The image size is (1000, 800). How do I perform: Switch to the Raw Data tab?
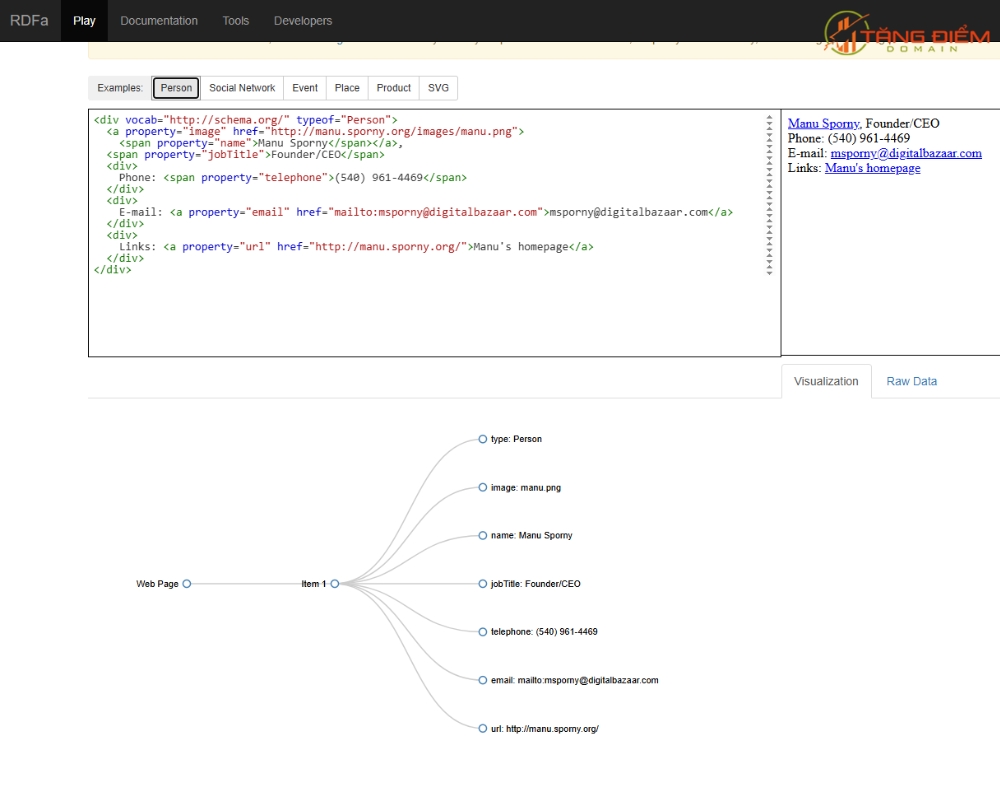(x=911, y=381)
